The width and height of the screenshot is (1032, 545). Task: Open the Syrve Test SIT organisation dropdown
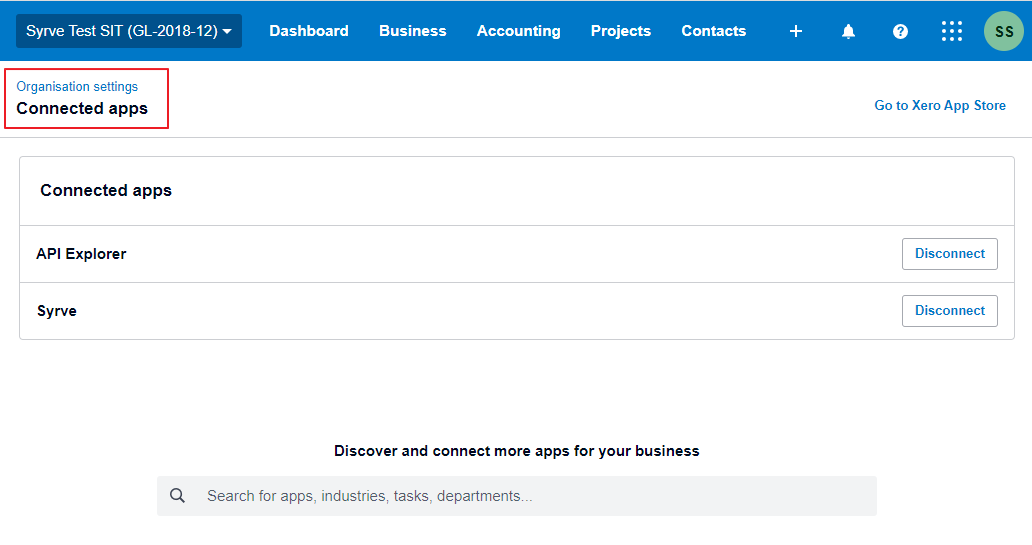(x=128, y=31)
